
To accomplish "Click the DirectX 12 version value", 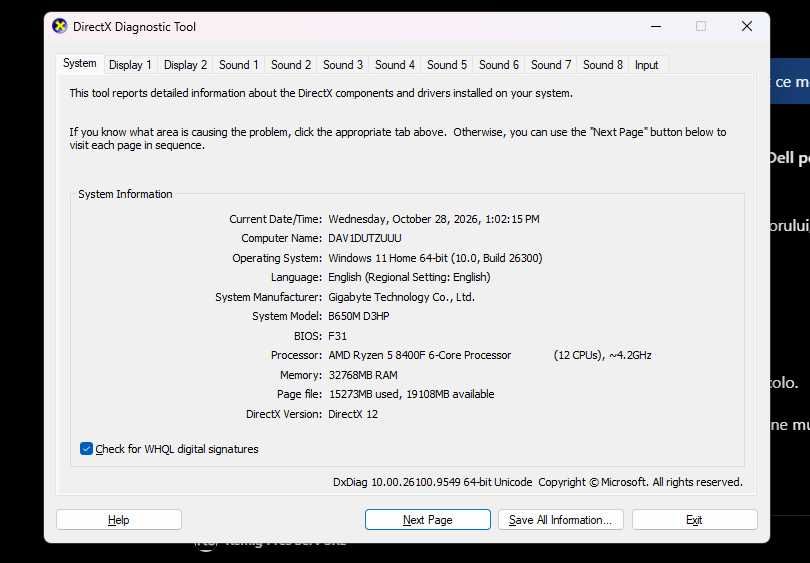I will point(353,414).
